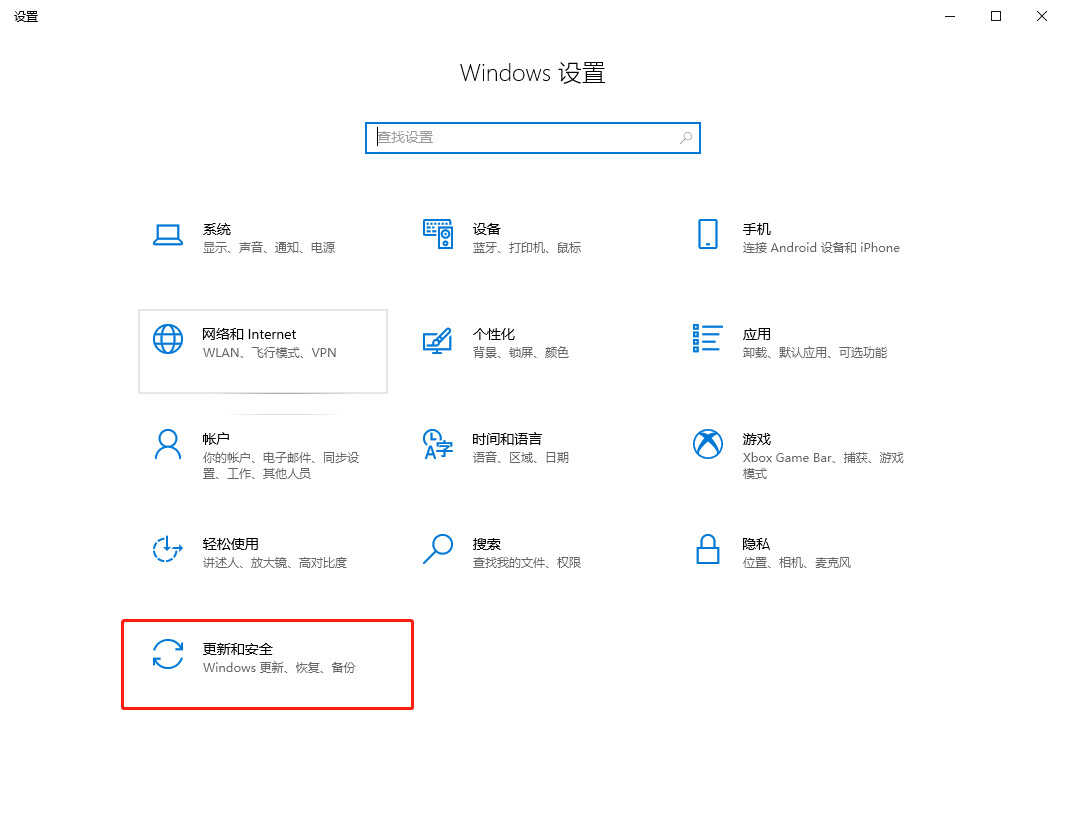Click the Gaming Xbox icon
1065x832 pixels.
click(707, 444)
